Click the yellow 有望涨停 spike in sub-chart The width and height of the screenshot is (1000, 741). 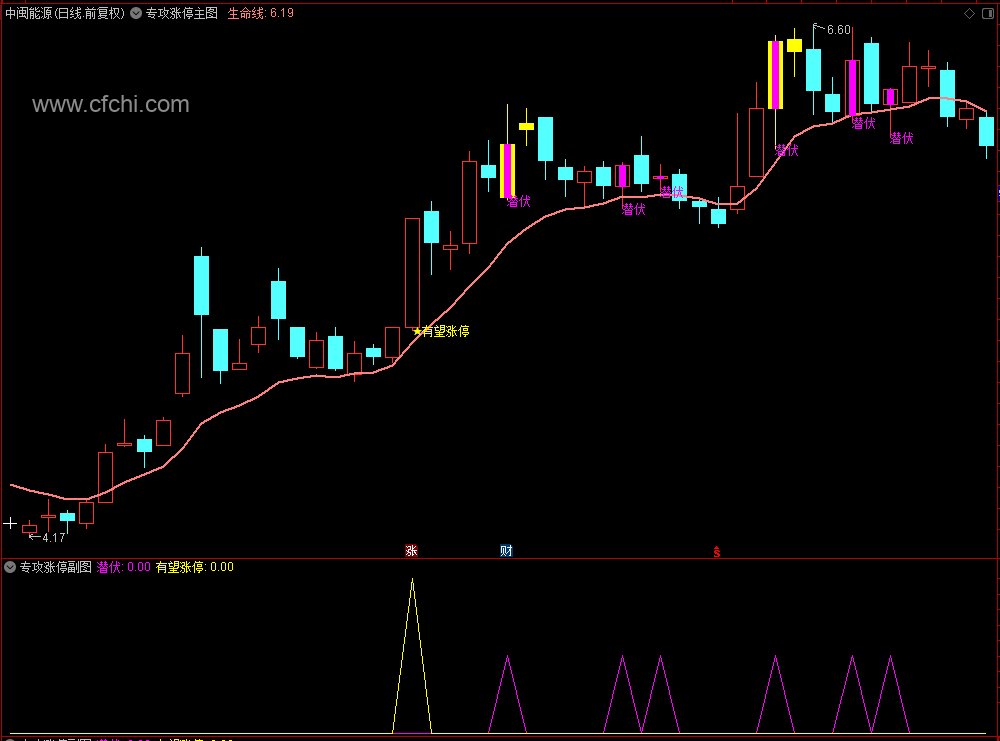(x=413, y=656)
